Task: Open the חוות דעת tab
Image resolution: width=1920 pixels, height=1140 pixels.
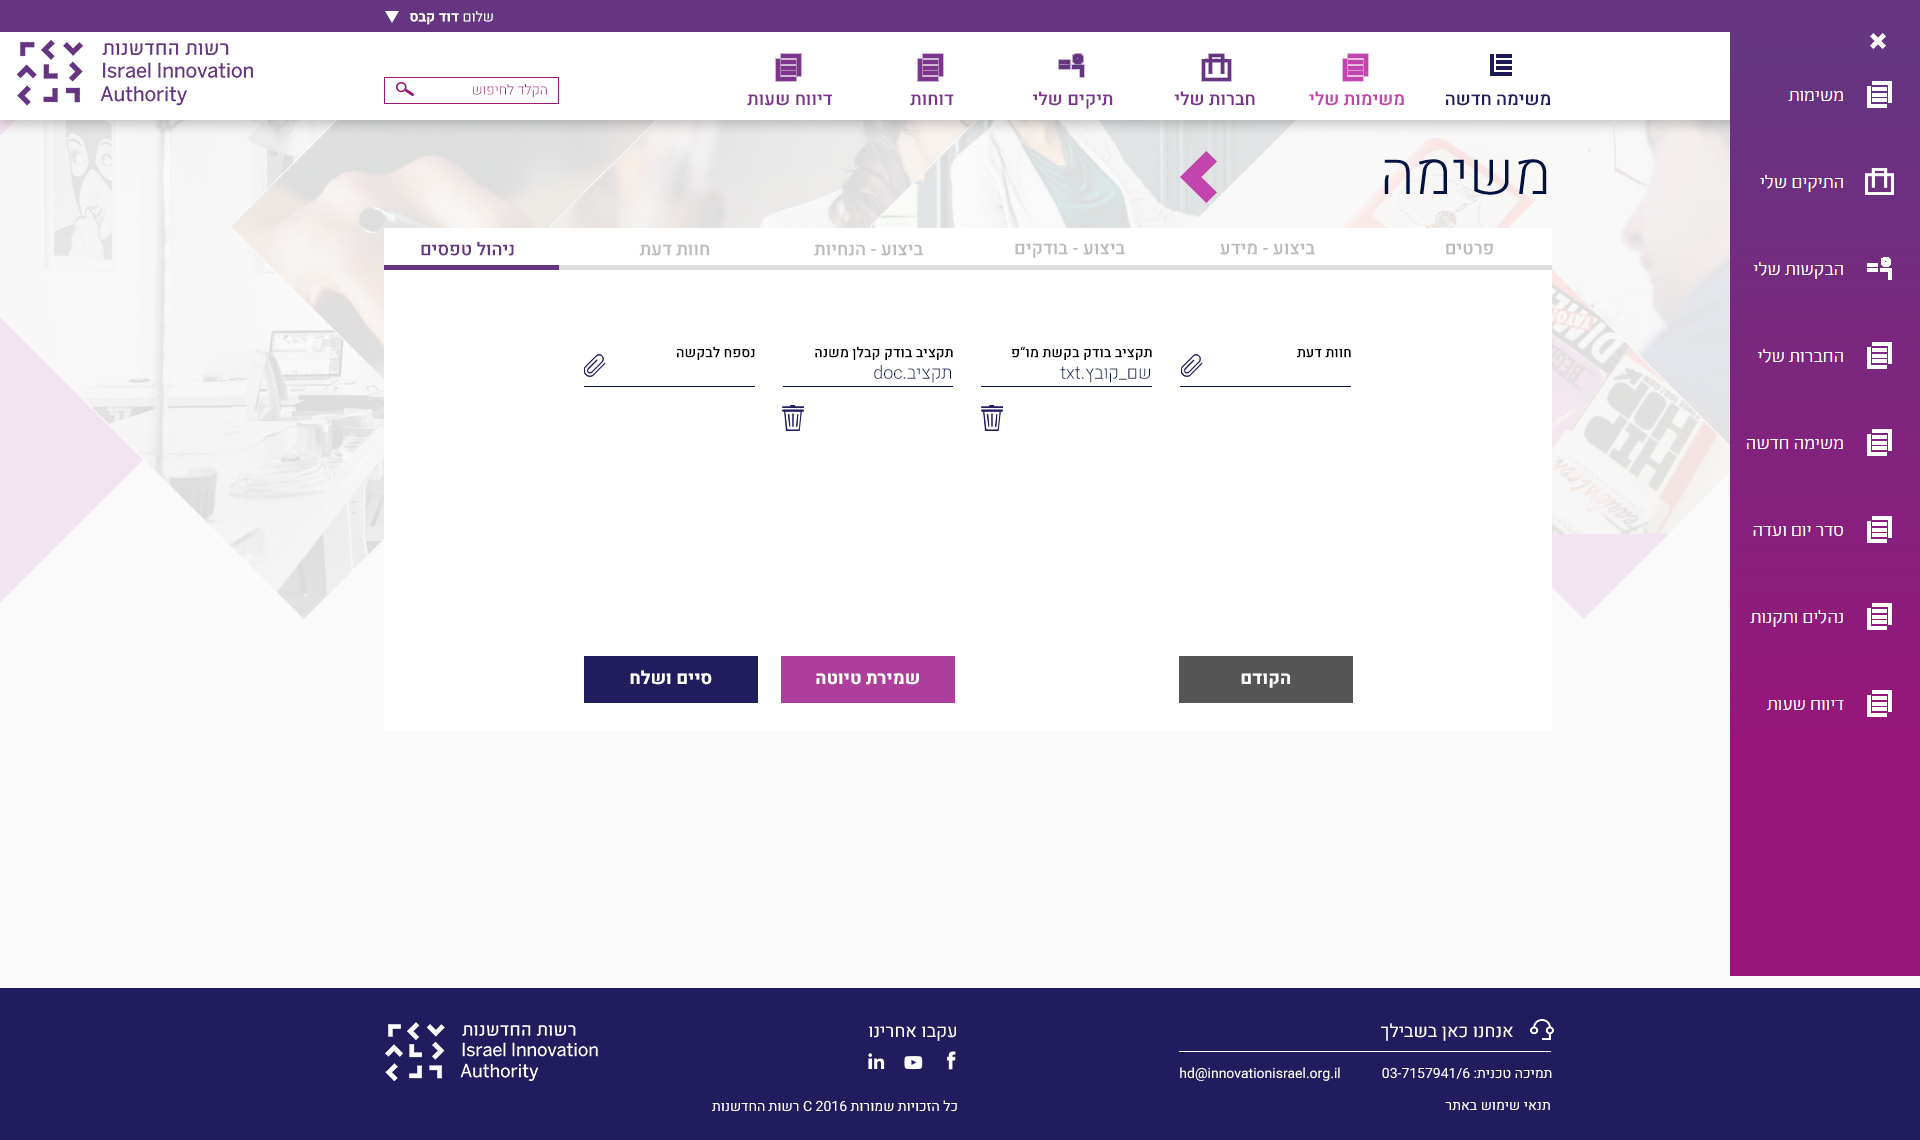Action: [x=674, y=249]
